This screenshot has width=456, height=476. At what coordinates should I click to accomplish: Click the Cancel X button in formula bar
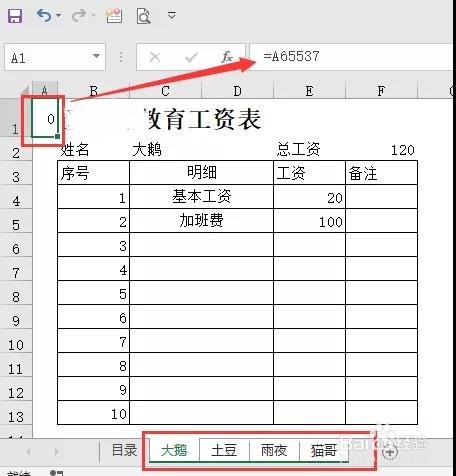click(155, 57)
